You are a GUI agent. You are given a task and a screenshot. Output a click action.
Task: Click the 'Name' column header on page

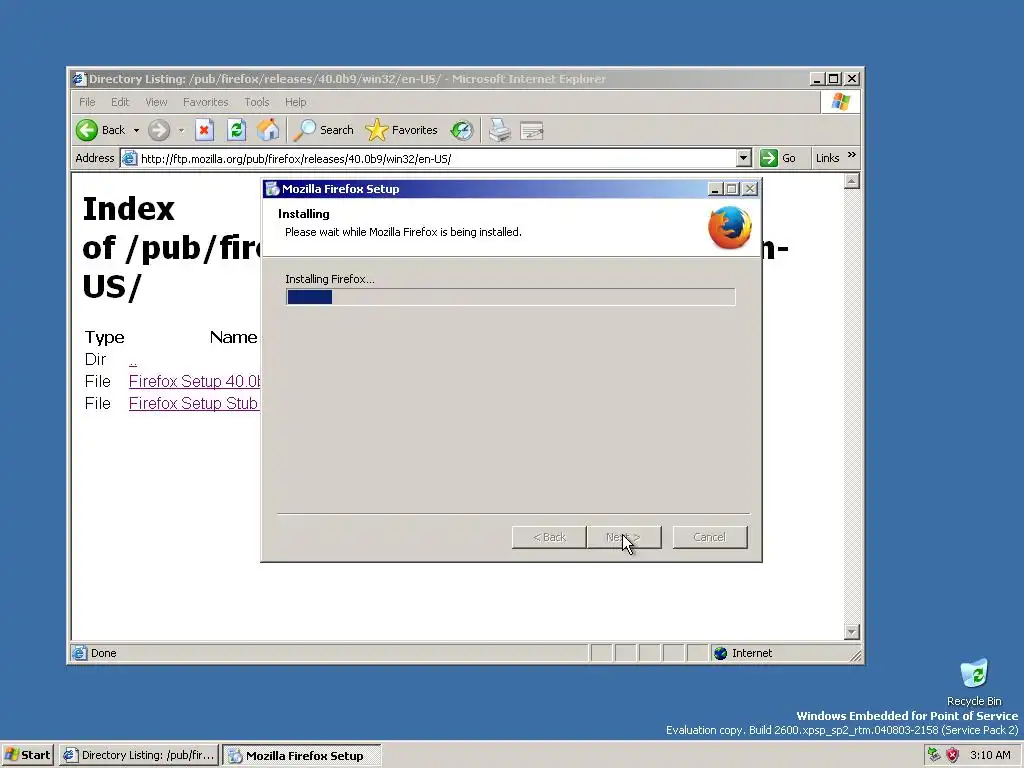tap(234, 338)
